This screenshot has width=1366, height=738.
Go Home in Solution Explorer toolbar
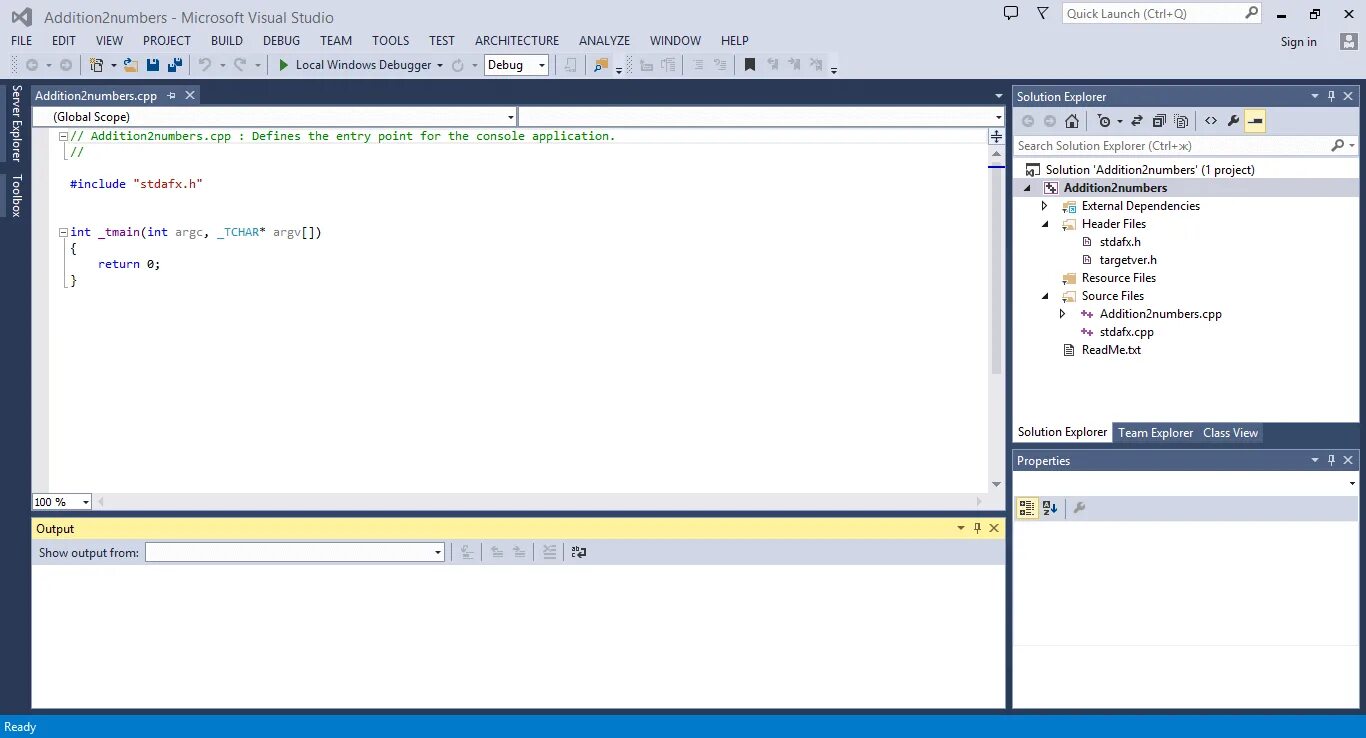tap(1072, 121)
